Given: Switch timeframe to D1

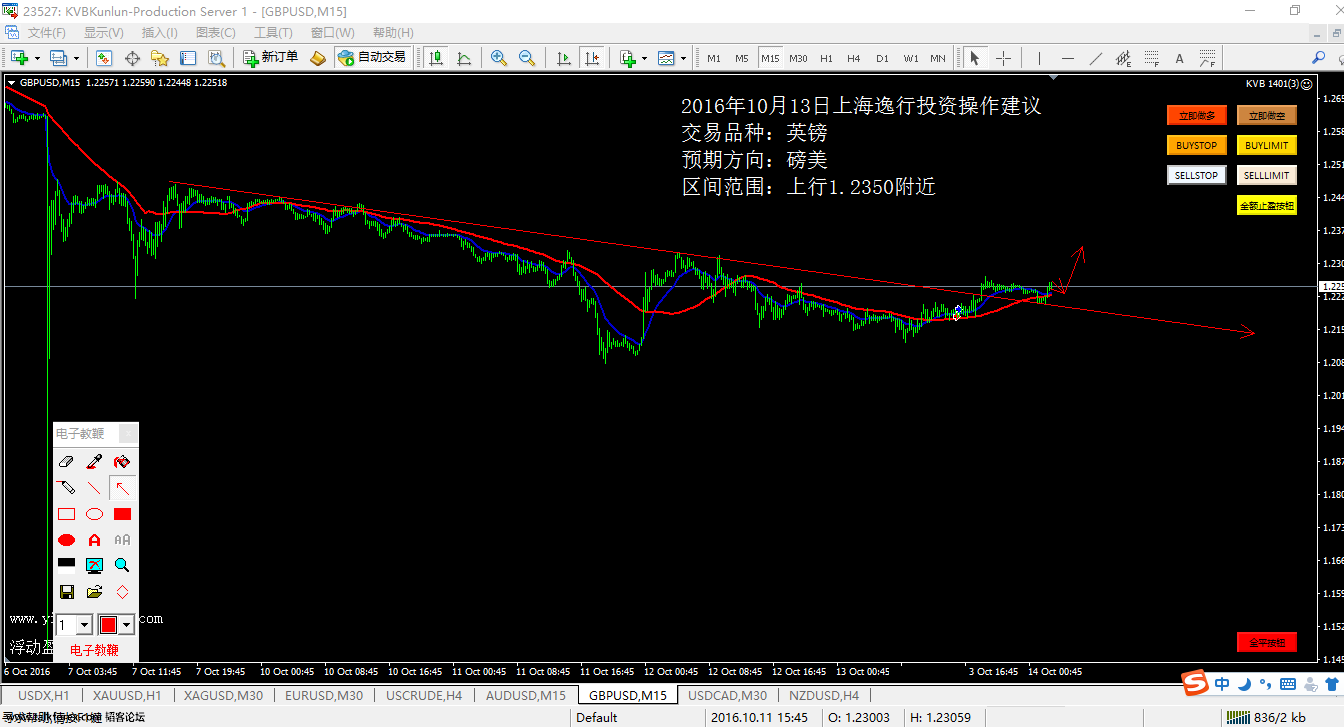Looking at the screenshot, I should tap(882, 58).
